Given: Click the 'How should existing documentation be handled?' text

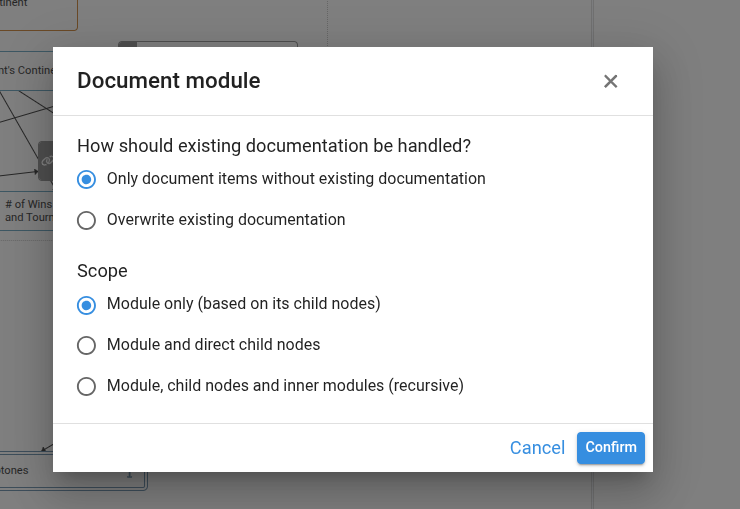Looking at the screenshot, I should pos(274,146).
